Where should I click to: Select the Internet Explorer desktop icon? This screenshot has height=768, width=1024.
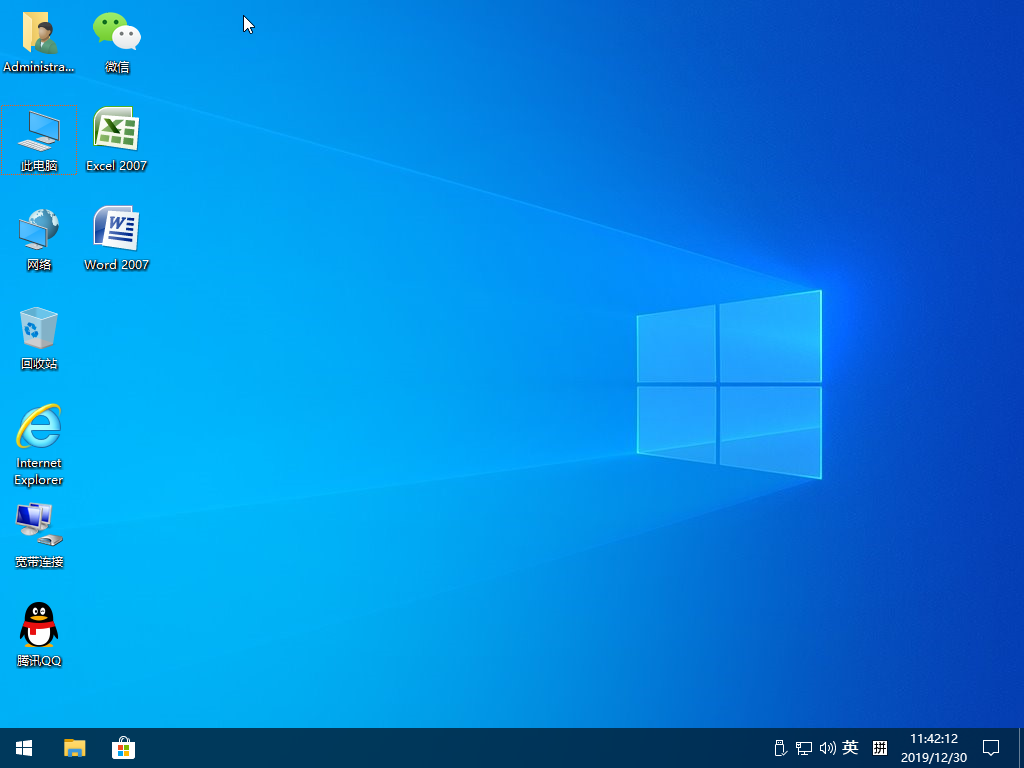[39, 445]
